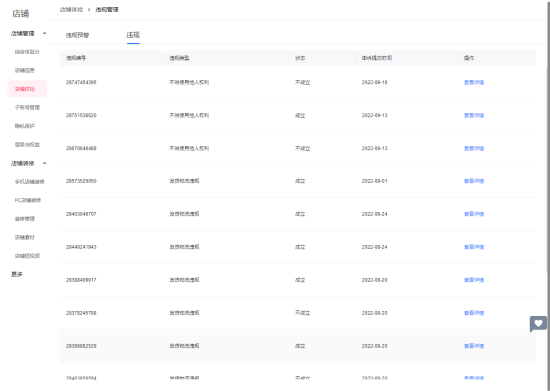Click 成立 status in 2022-09-01 row

tap(300, 181)
